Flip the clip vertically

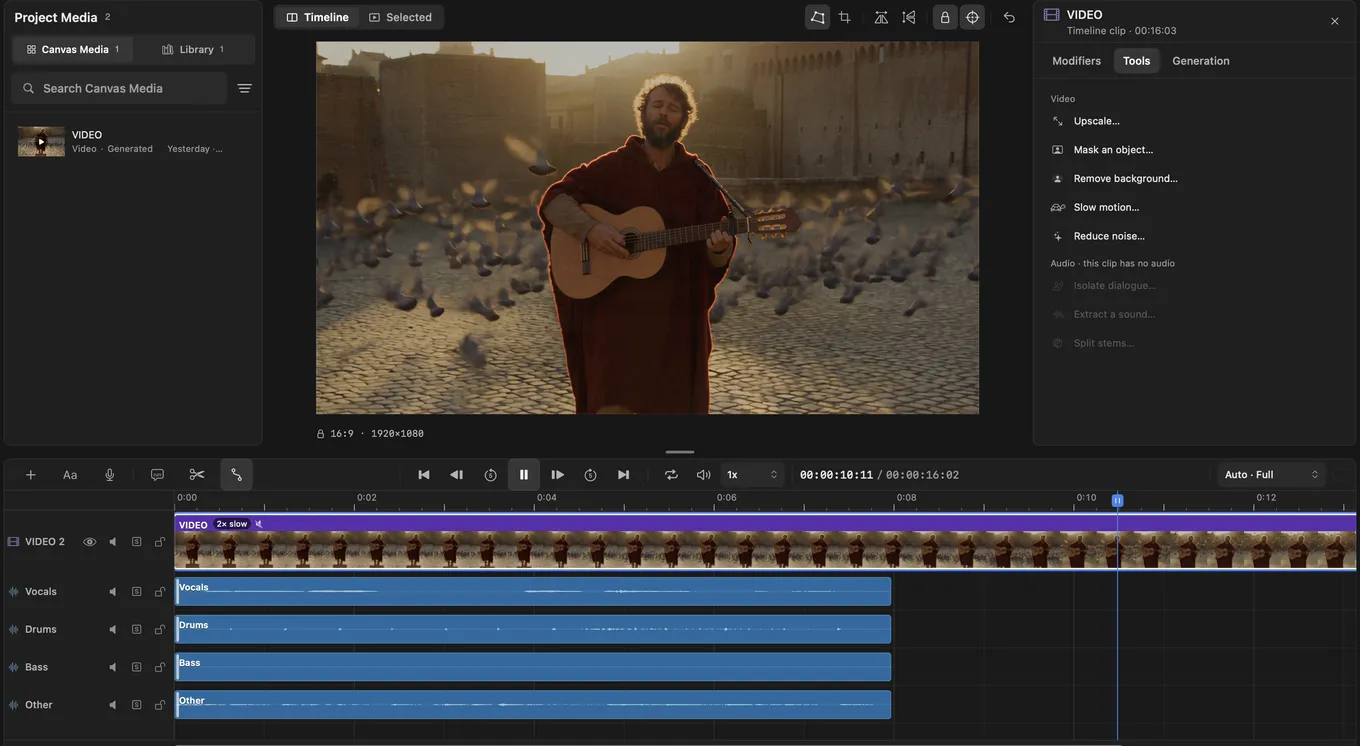(x=909, y=17)
